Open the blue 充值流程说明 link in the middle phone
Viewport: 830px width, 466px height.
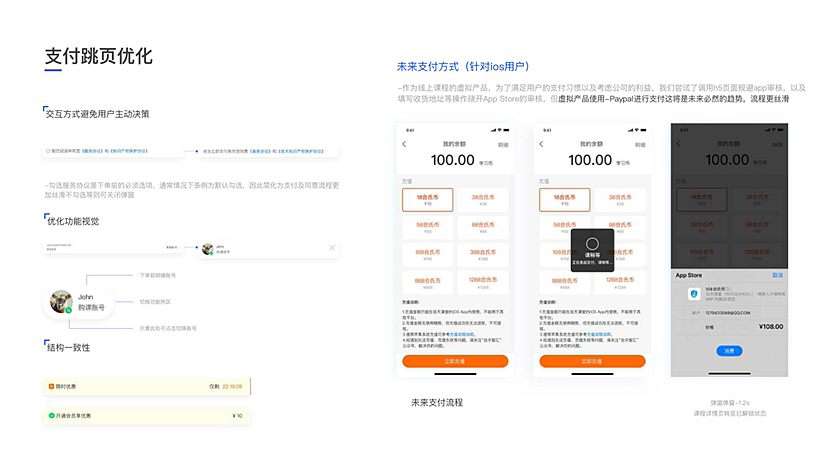click(599, 335)
